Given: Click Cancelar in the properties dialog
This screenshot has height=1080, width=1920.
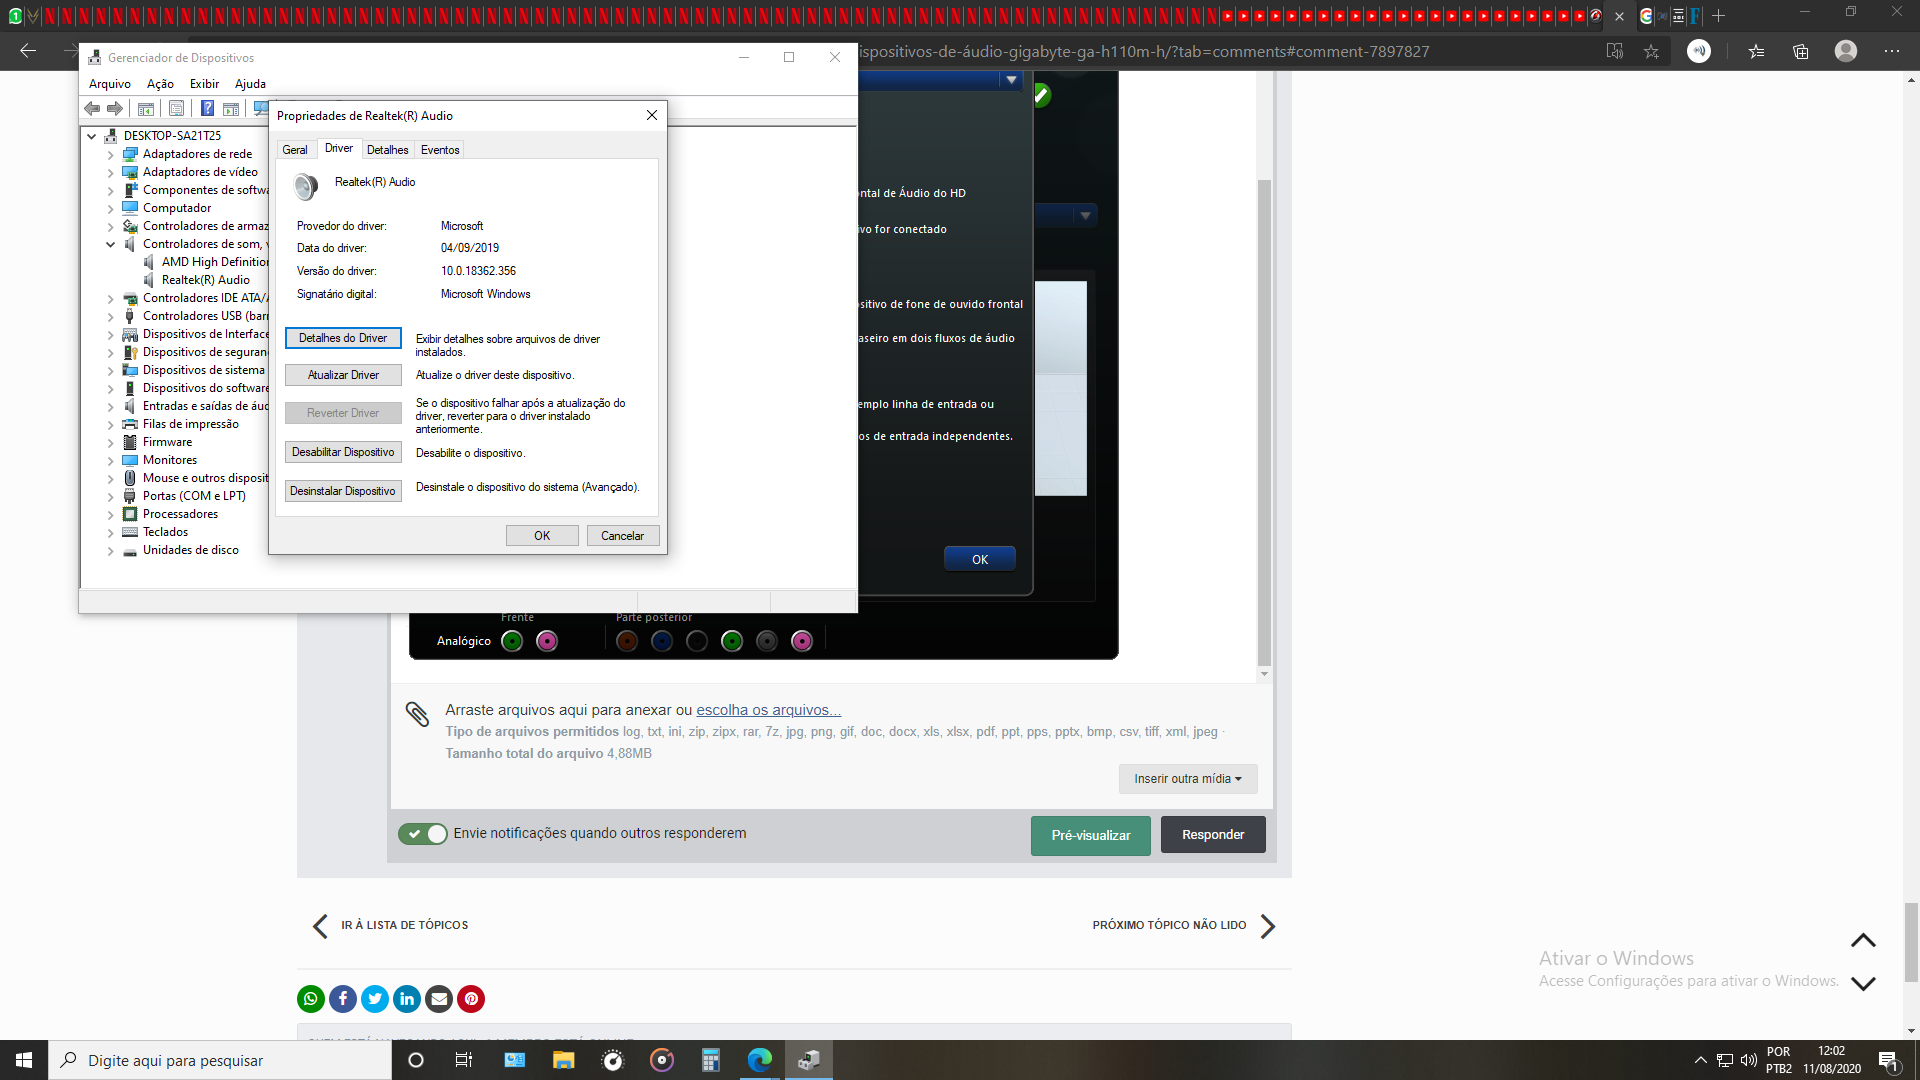Looking at the screenshot, I should [622, 536].
